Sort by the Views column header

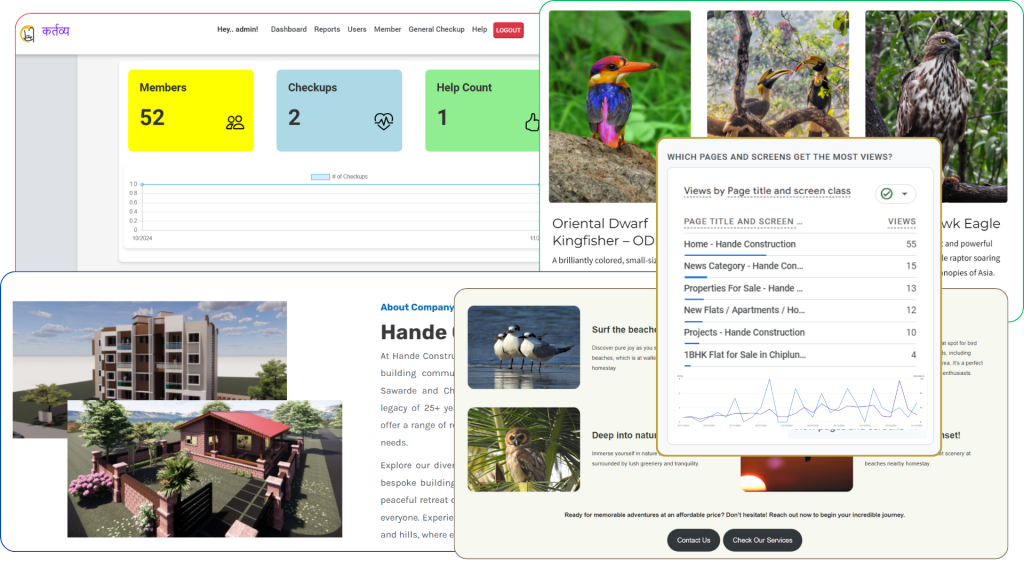click(901, 221)
